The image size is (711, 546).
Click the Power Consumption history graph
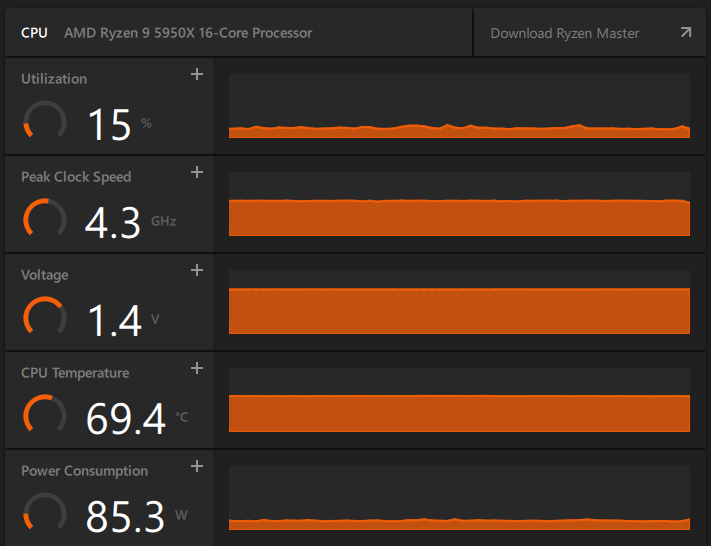(x=459, y=498)
